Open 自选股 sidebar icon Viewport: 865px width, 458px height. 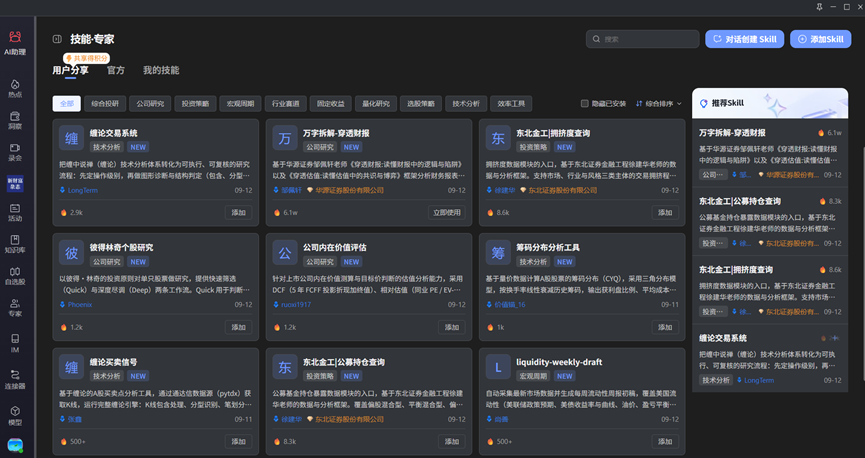[x=15, y=276]
